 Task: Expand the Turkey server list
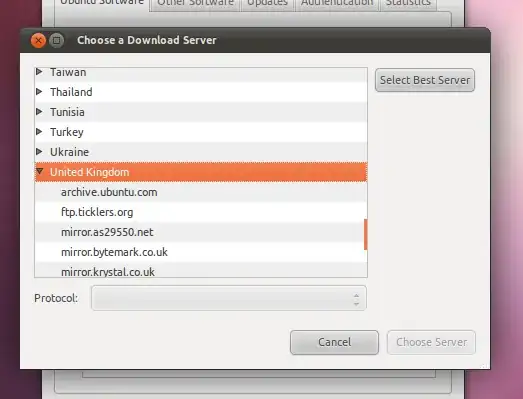click(x=39, y=131)
